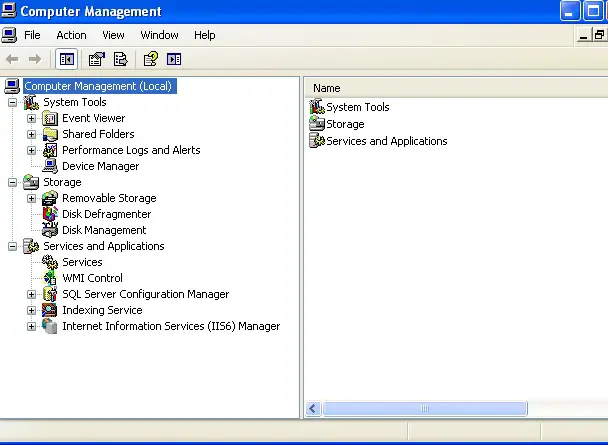Open the Window menu

pyautogui.click(x=159, y=35)
